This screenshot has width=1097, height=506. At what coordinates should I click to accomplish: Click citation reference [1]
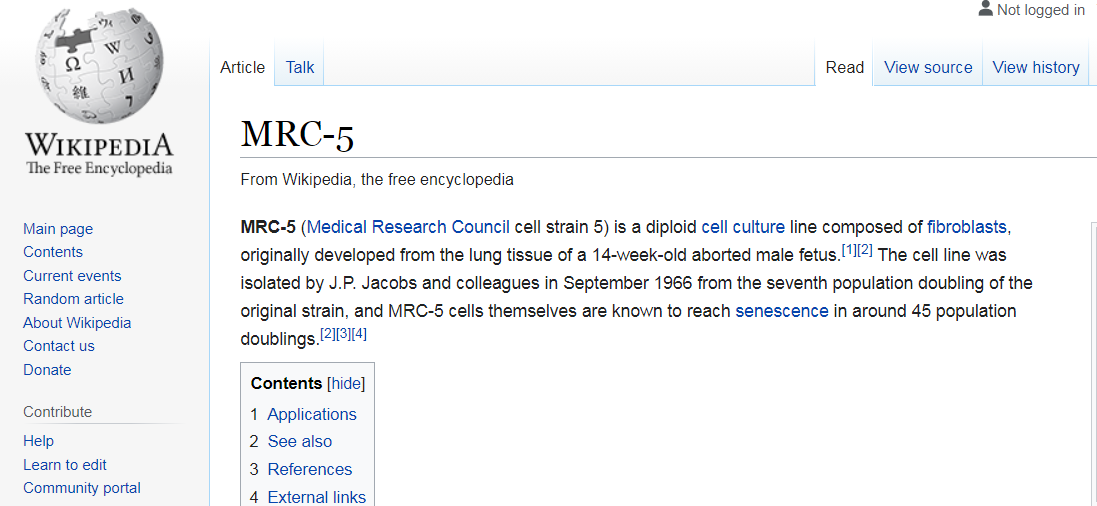click(849, 249)
